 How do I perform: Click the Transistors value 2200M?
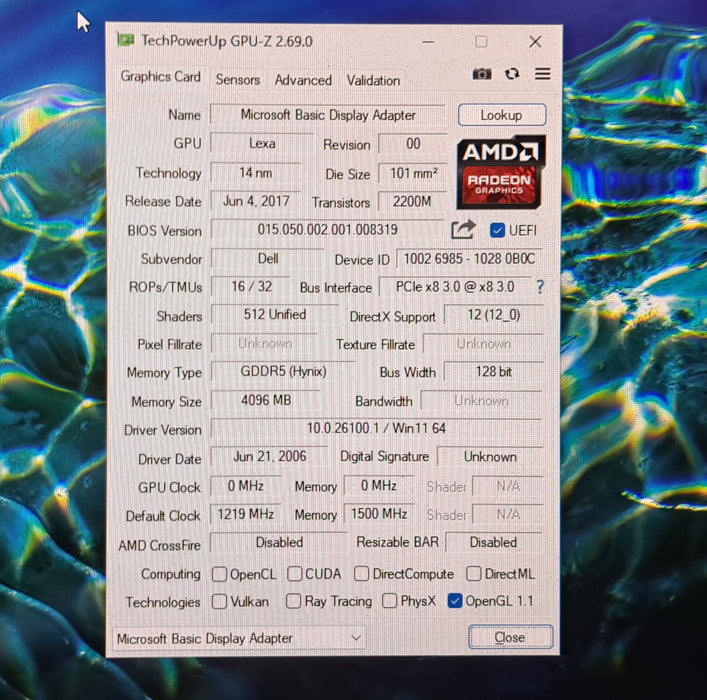tap(412, 202)
